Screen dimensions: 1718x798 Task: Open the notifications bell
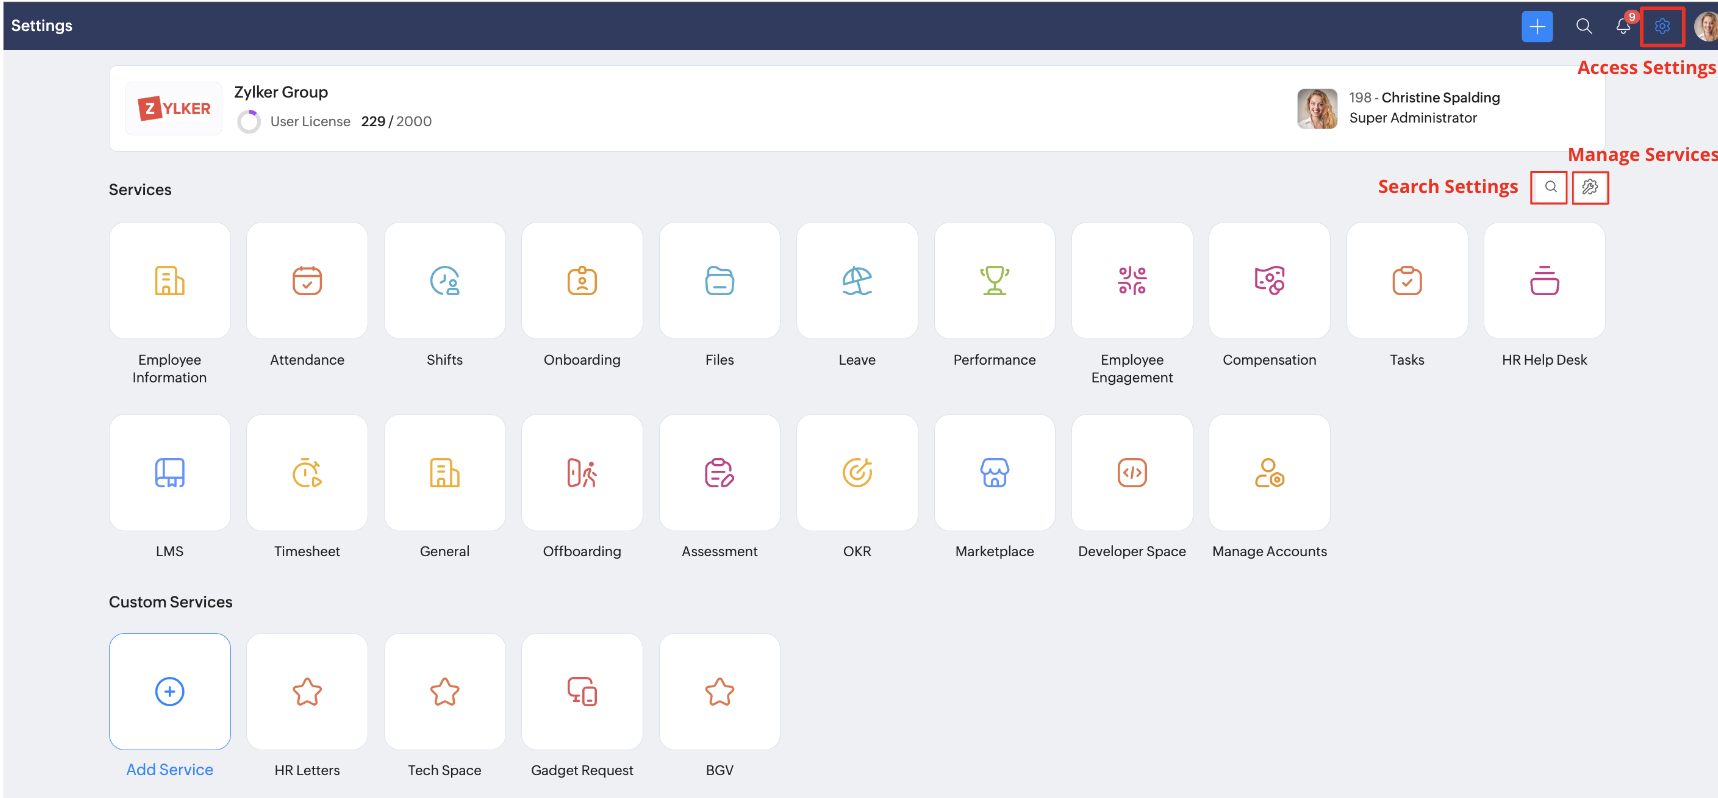click(1624, 26)
